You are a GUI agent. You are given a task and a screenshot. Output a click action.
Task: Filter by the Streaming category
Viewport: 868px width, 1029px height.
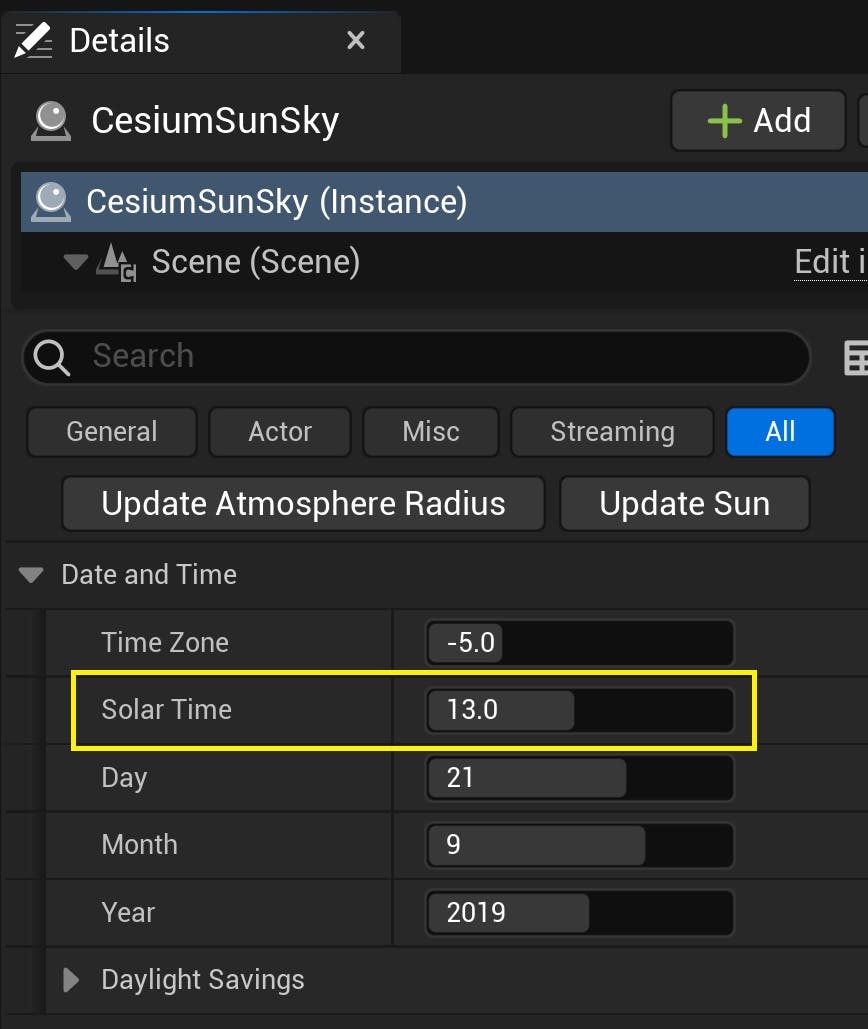click(612, 432)
